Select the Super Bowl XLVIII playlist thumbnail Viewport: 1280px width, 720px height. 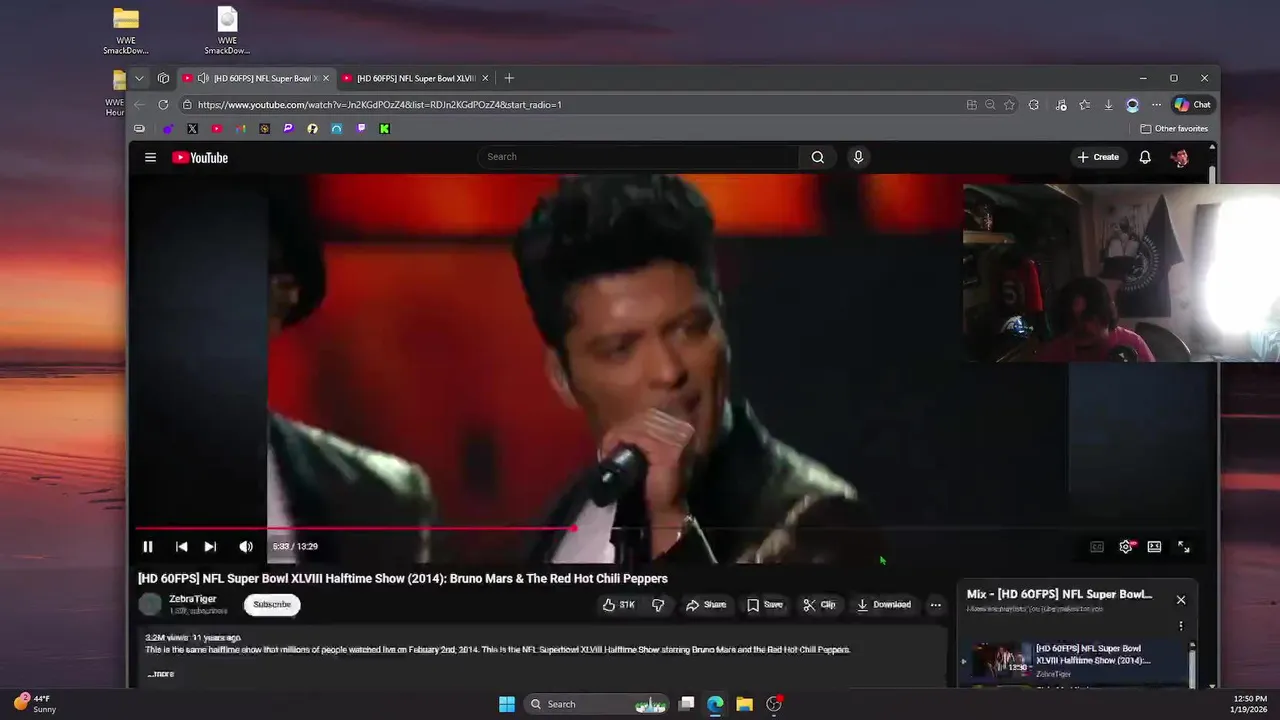(1002, 660)
